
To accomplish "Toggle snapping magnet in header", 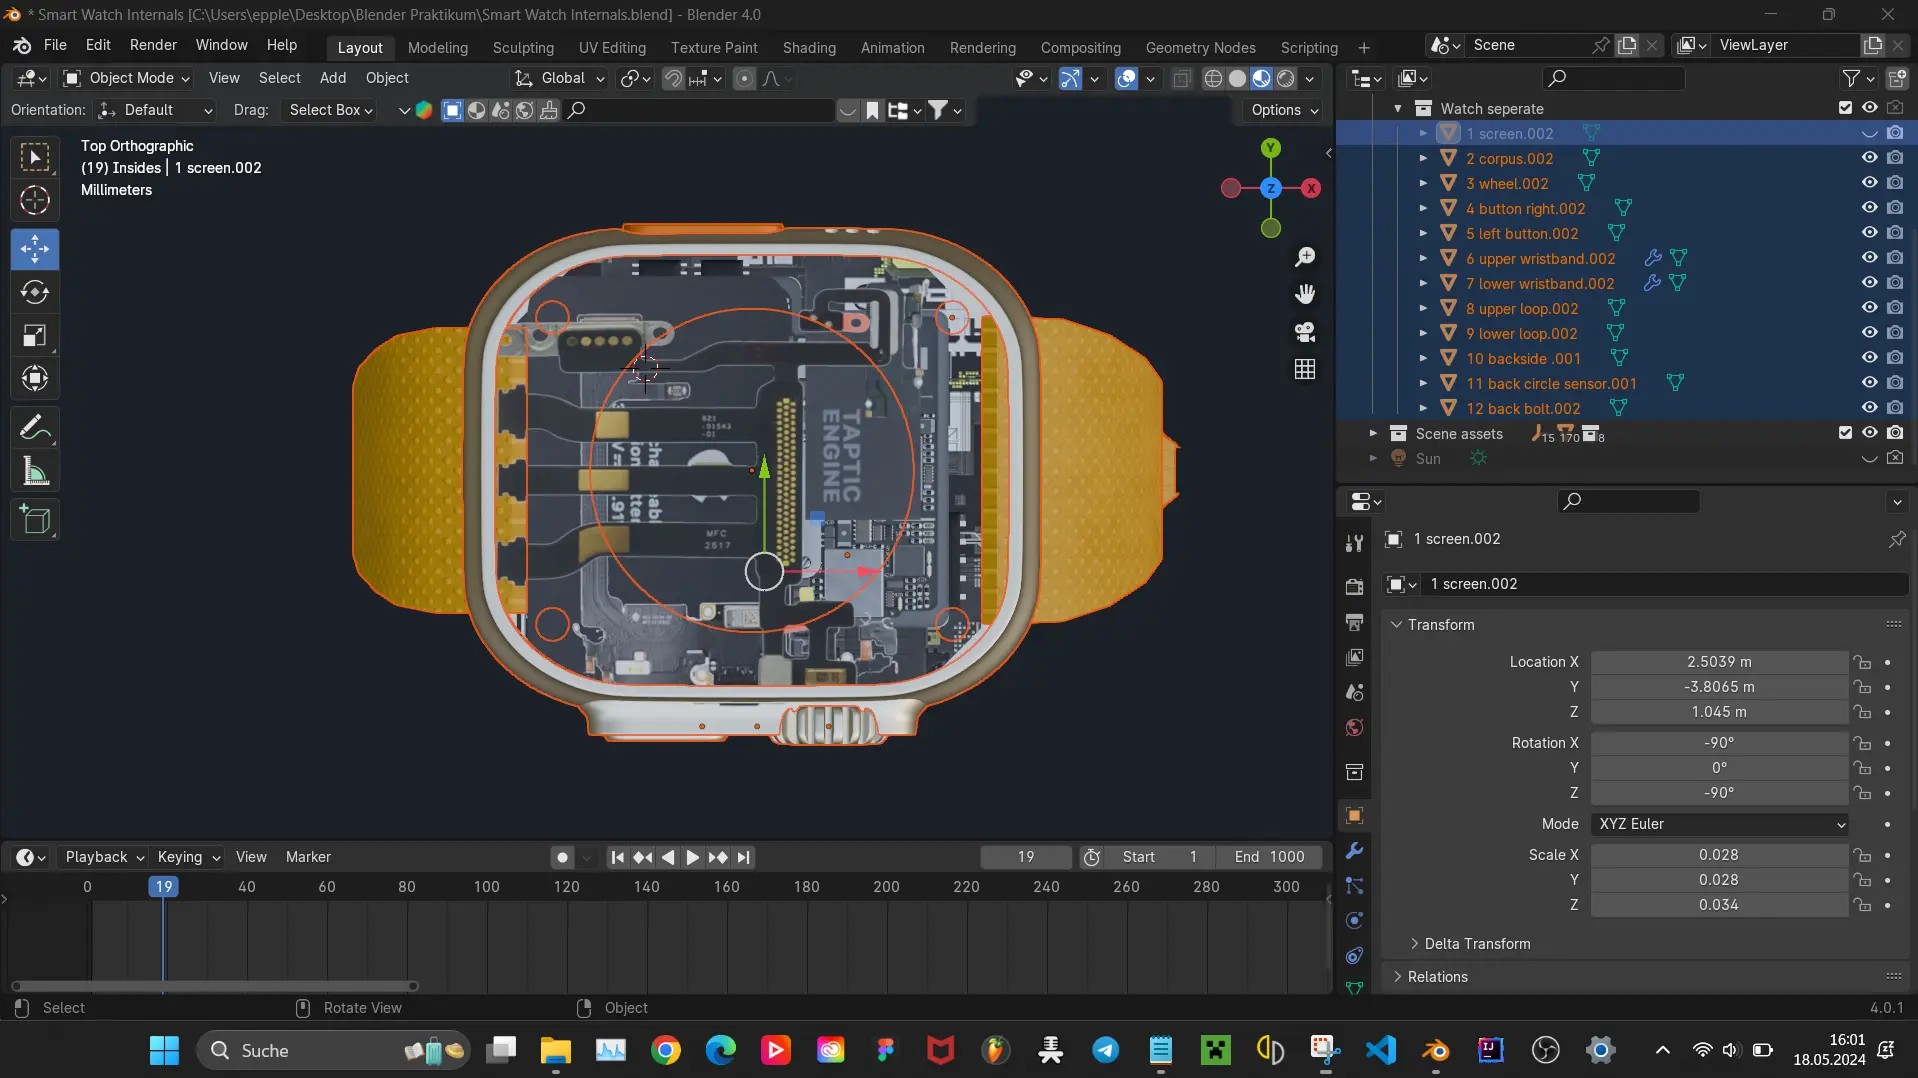I will click(x=674, y=78).
